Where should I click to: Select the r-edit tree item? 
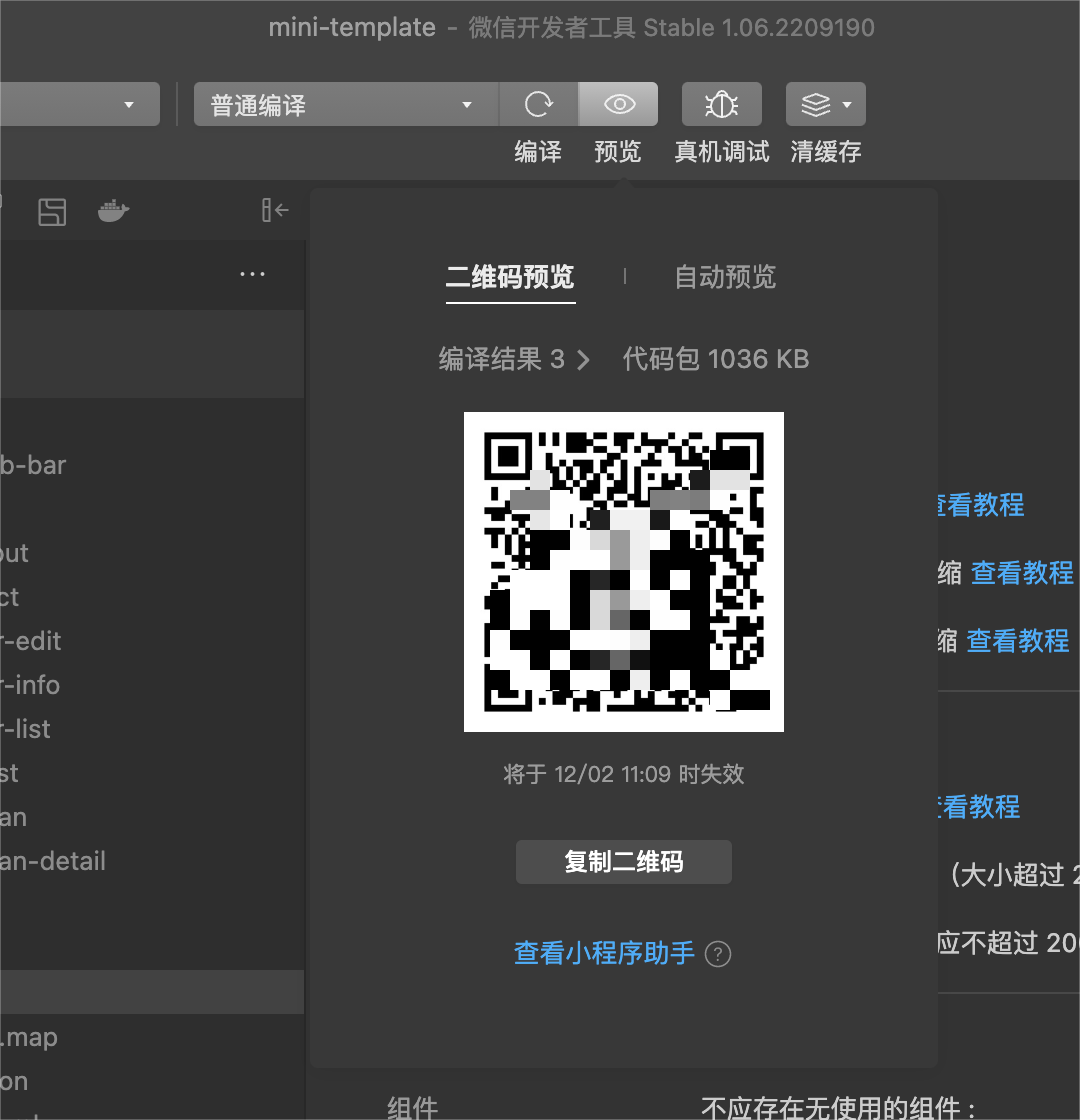(31, 641)
